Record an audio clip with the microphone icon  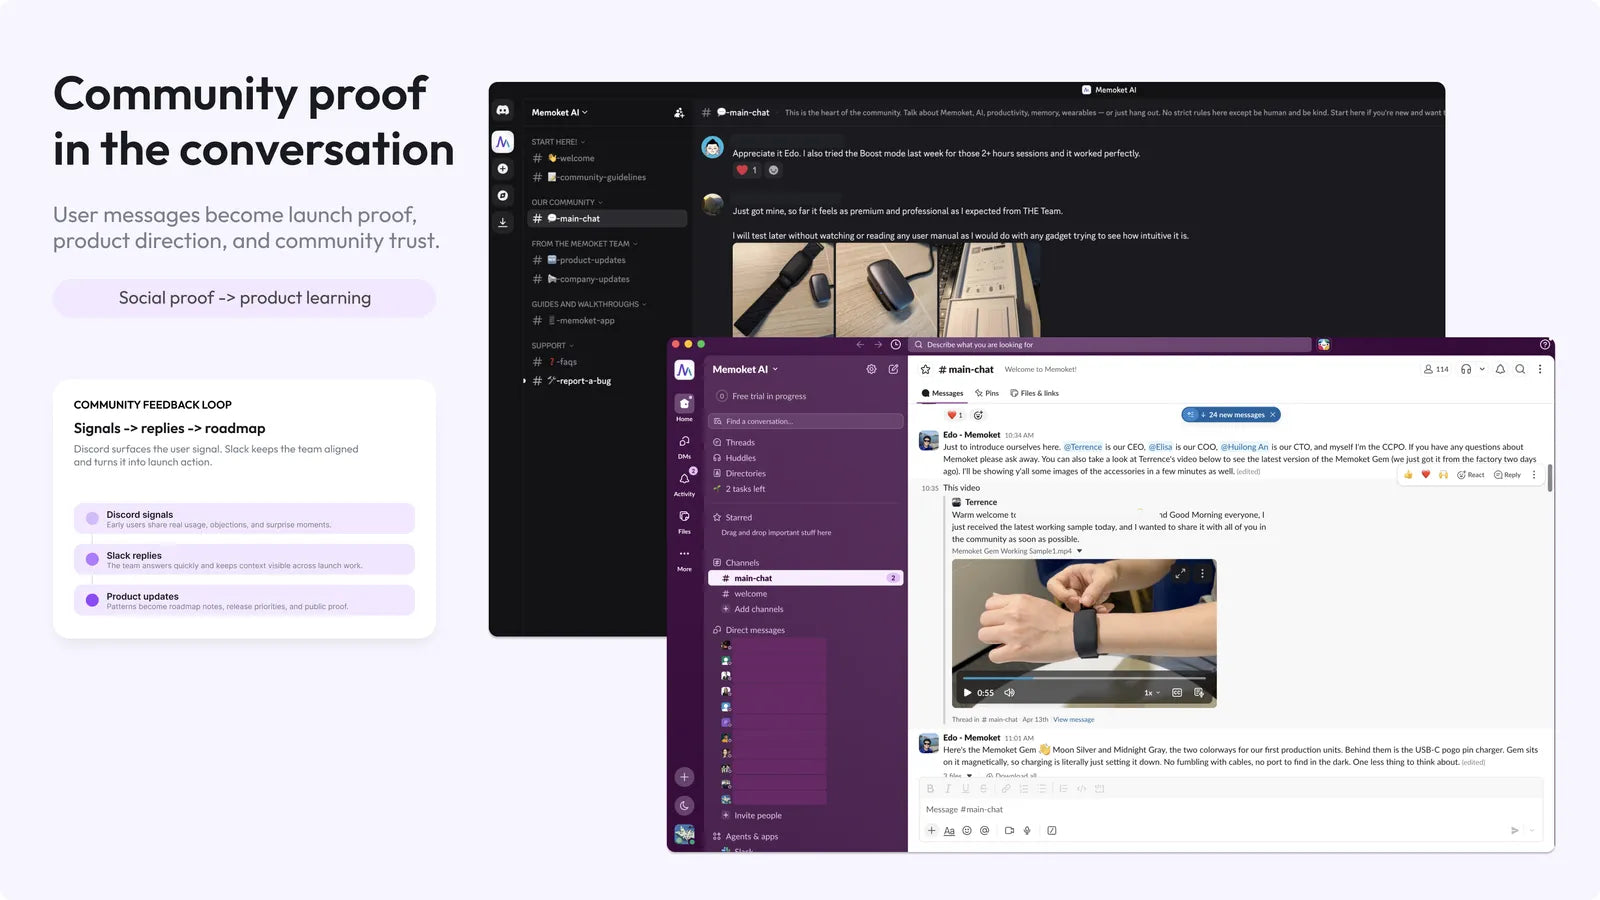tap(1027, 830)
